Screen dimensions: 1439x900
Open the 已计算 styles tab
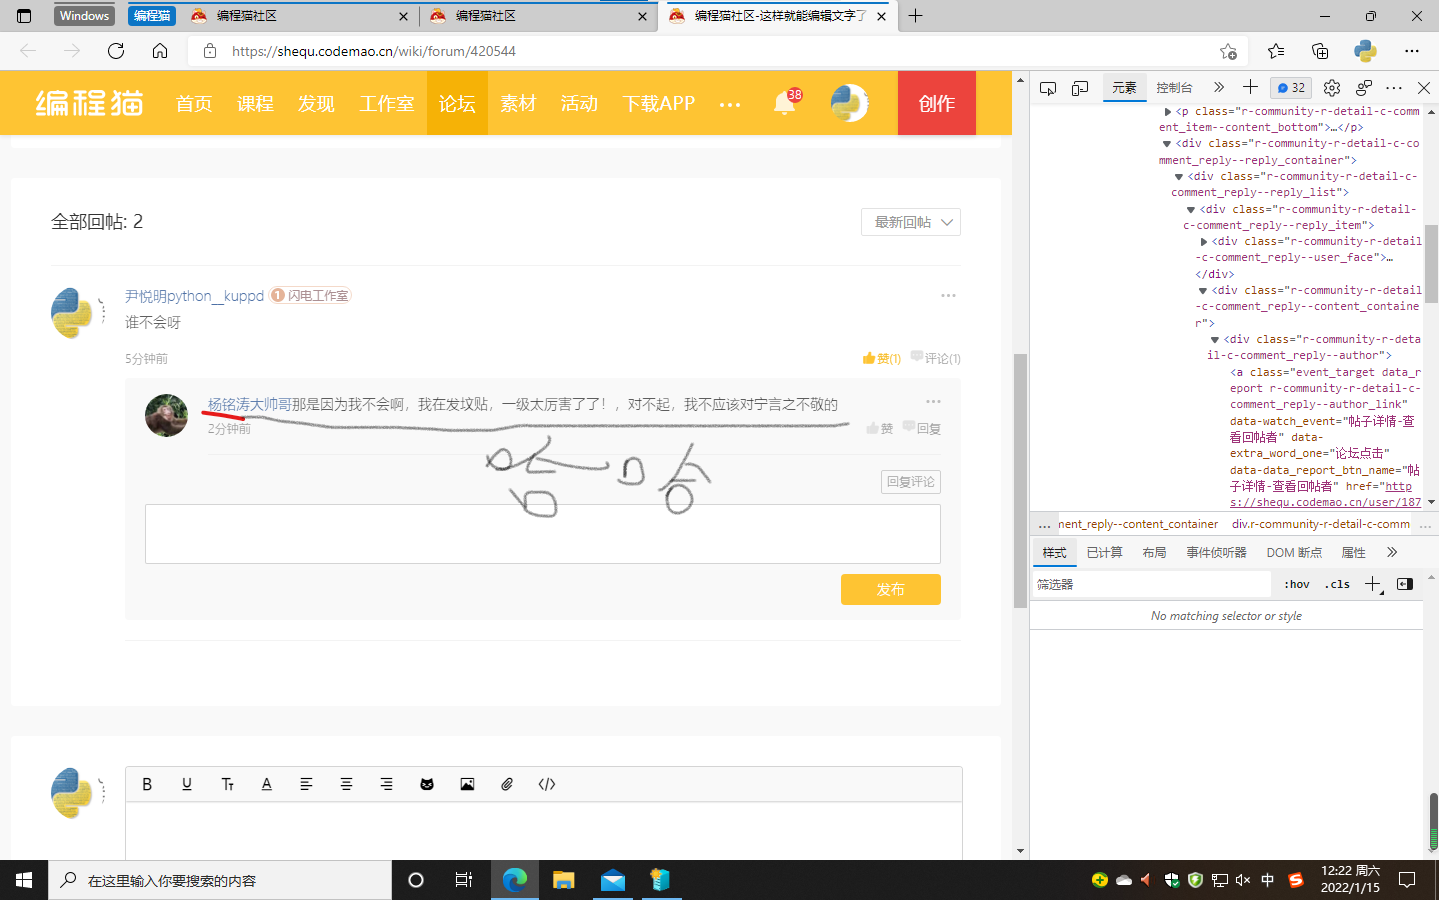coord(1104,552)
